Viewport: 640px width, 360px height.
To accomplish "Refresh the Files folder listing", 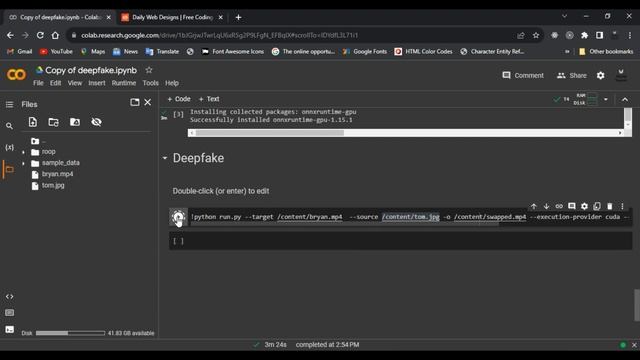I will point(53,122).
